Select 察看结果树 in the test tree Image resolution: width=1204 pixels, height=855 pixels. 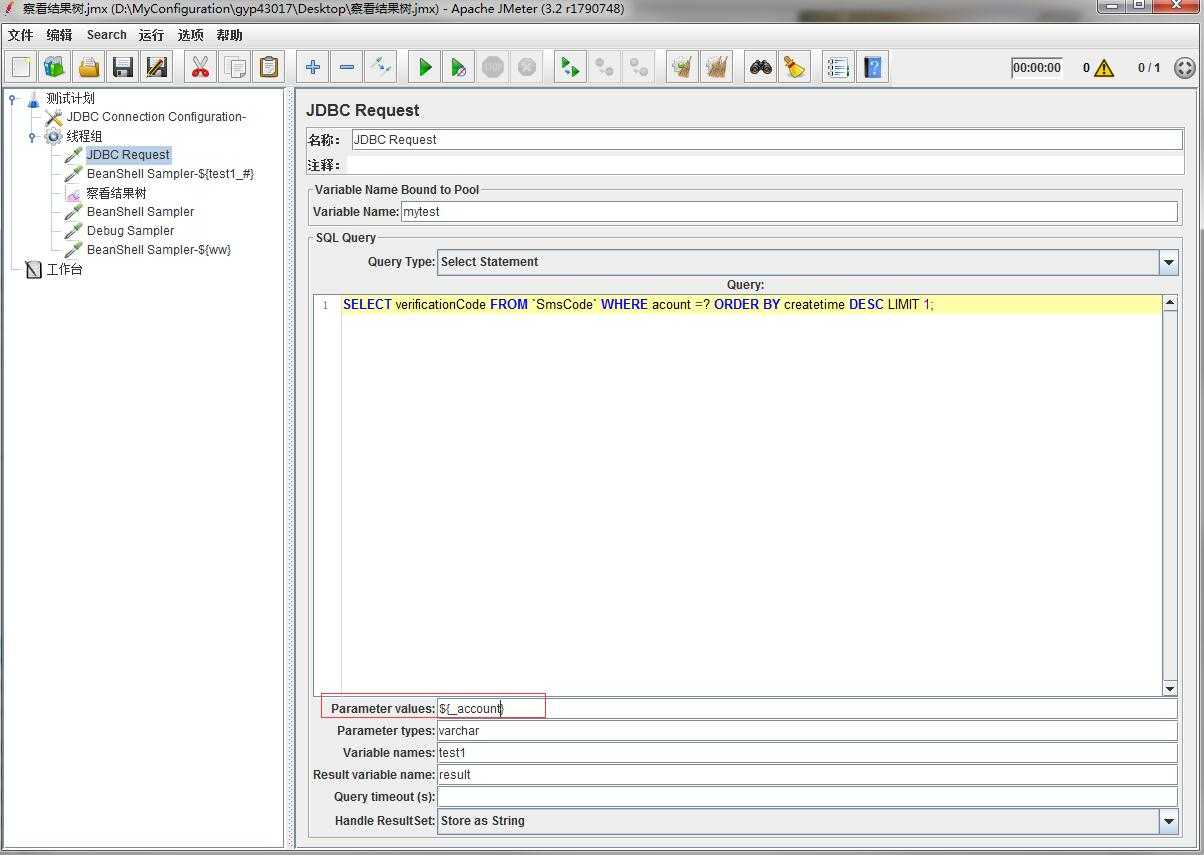[x=116, y=193]
